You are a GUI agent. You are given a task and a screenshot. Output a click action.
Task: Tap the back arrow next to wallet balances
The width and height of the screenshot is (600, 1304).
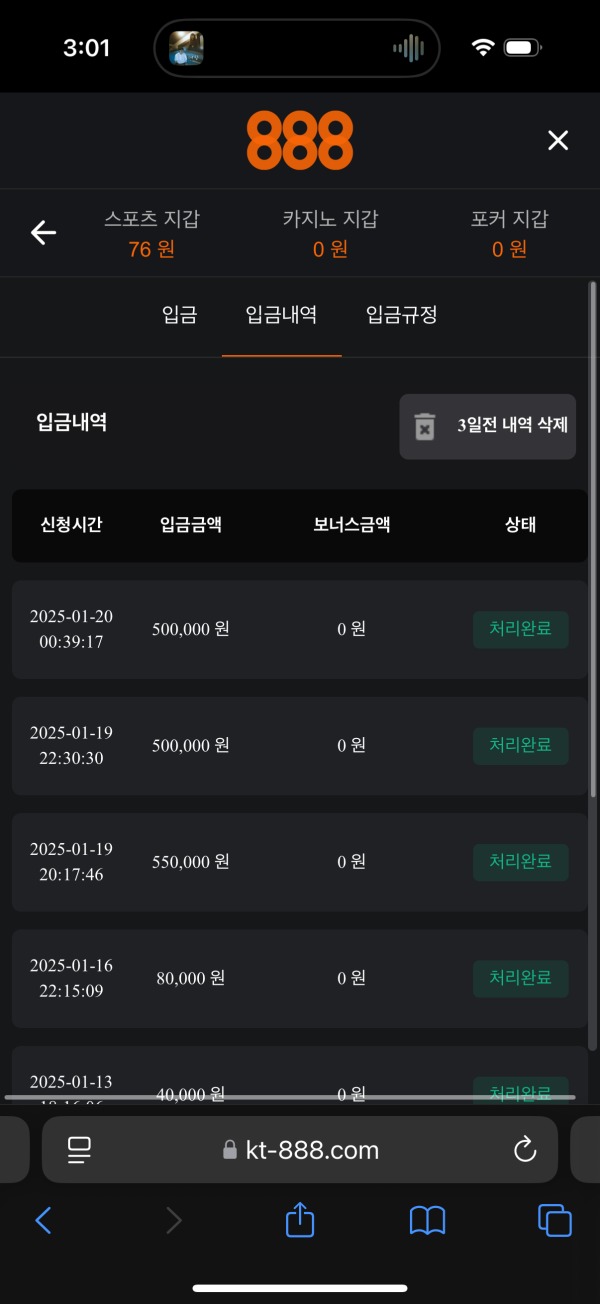[x=42, y=232]
